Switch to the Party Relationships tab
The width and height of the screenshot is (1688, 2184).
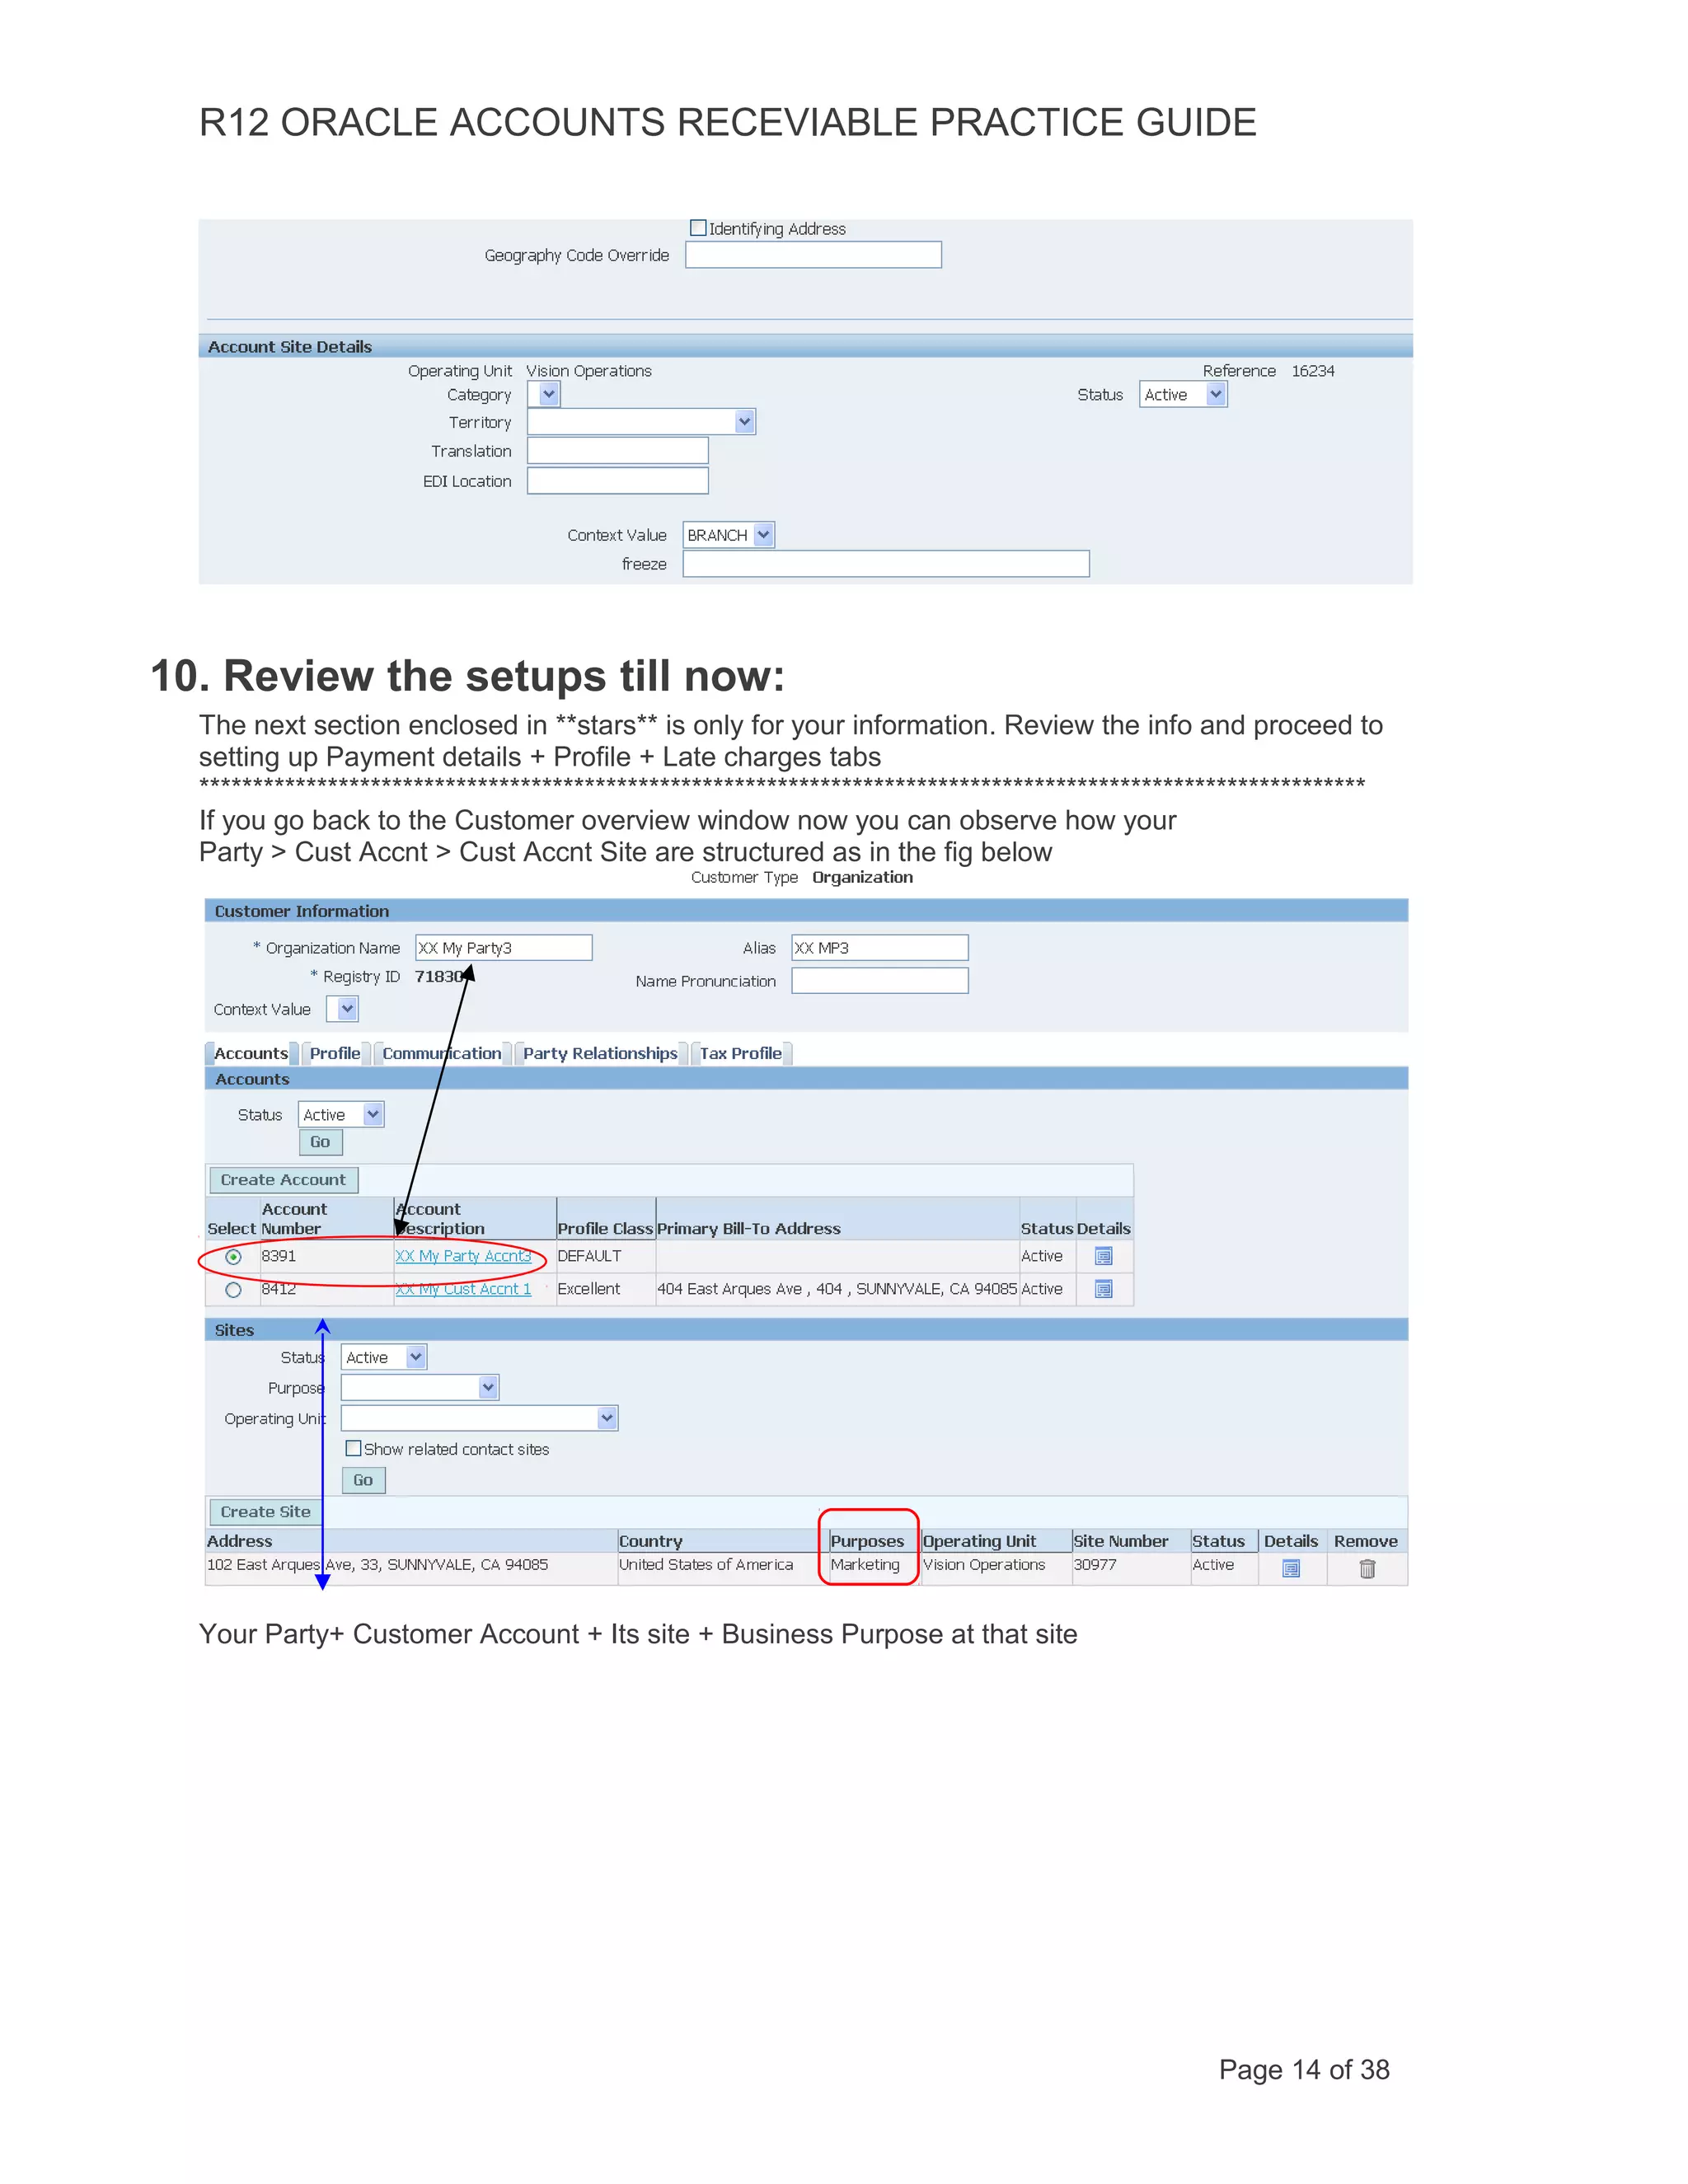(600, 1053)
